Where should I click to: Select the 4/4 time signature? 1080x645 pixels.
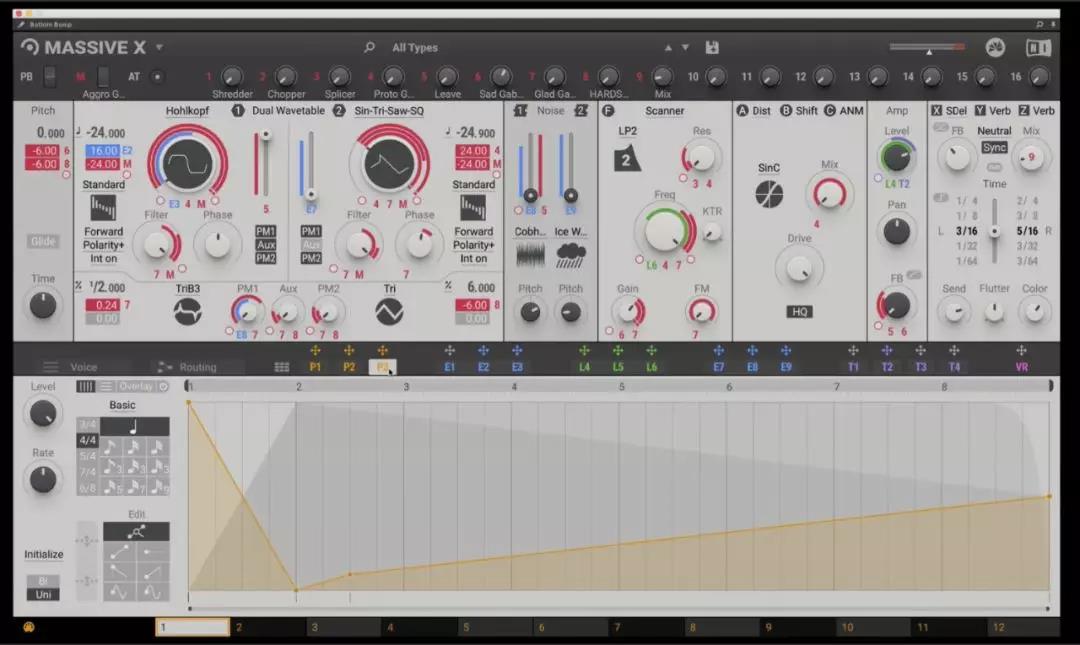pyautogui.click(x=87, y=440)
